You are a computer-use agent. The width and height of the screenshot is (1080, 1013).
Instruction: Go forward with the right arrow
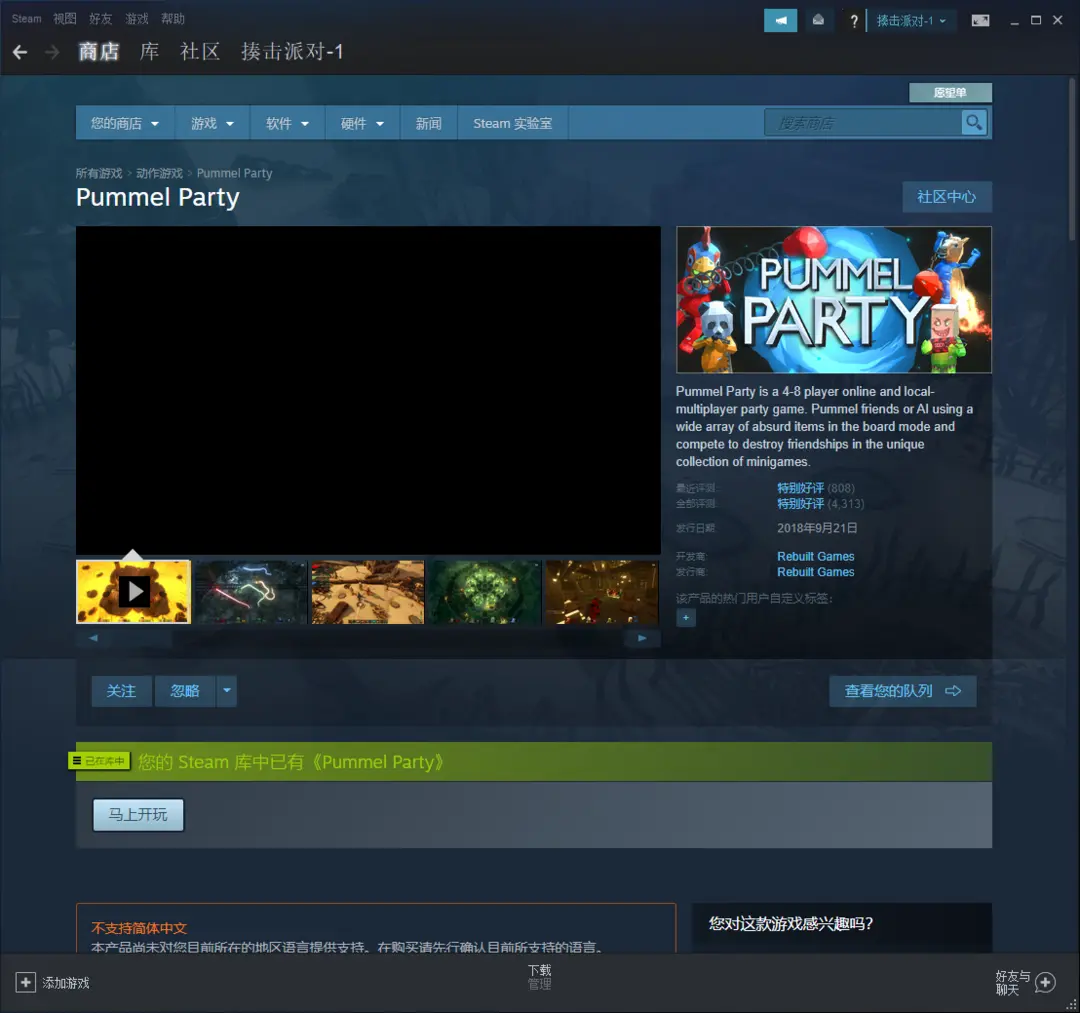(52, 52)
